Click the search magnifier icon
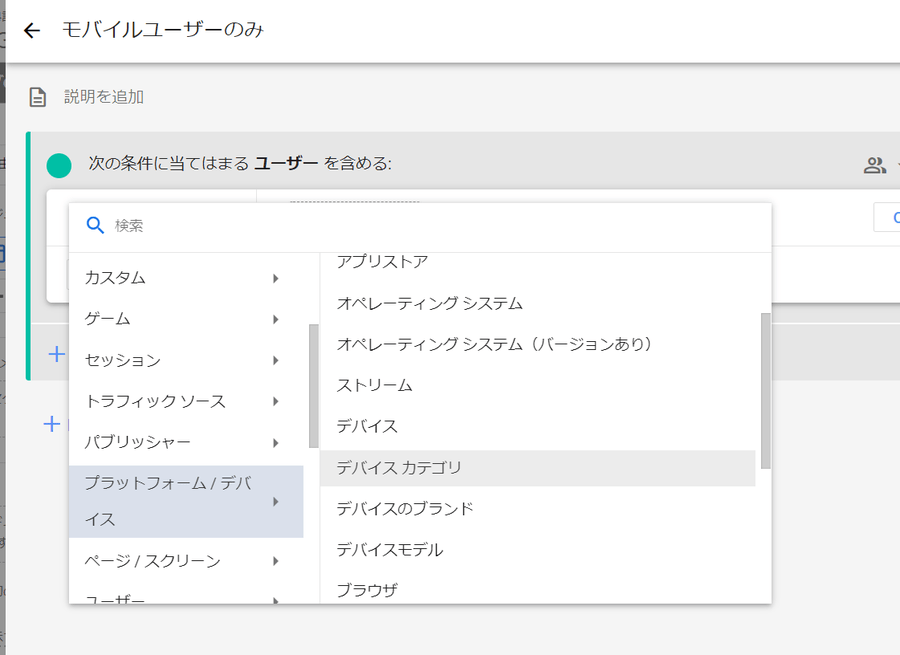Viewport: 900px width, 655px height. point(95,225)
